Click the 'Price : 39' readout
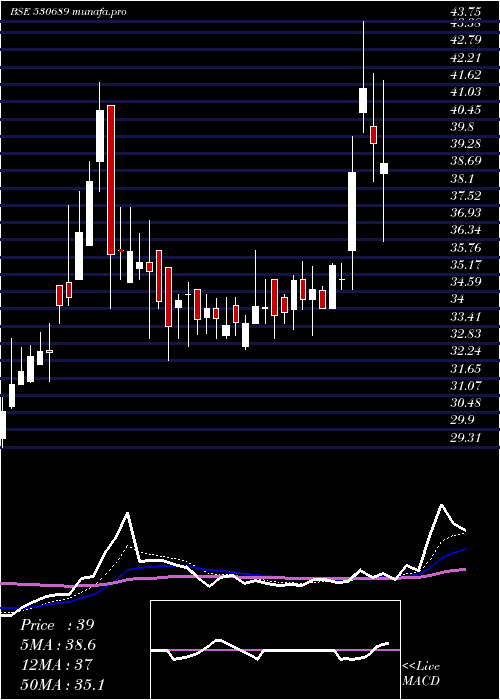 coord(57,625)
